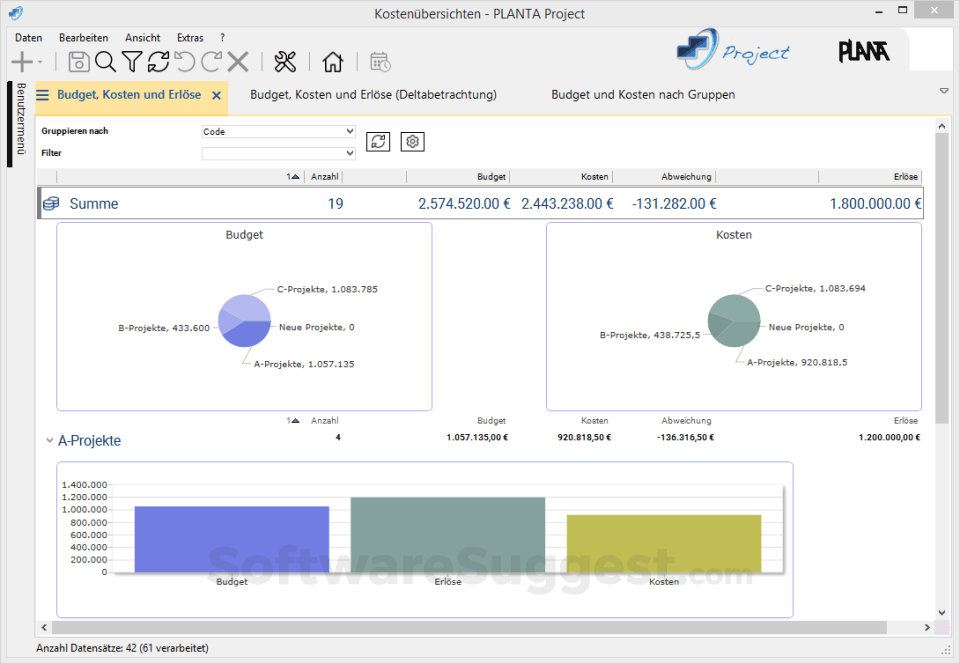Open hamburger menu on active tab

click(42, 95)
